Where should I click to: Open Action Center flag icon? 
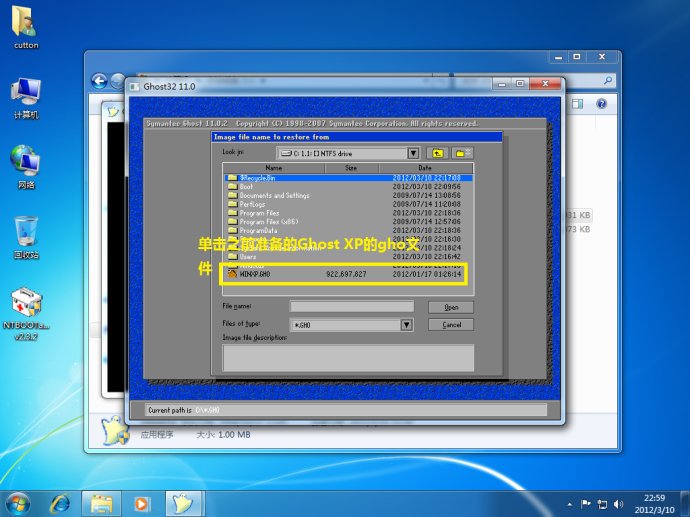point(586,504)
